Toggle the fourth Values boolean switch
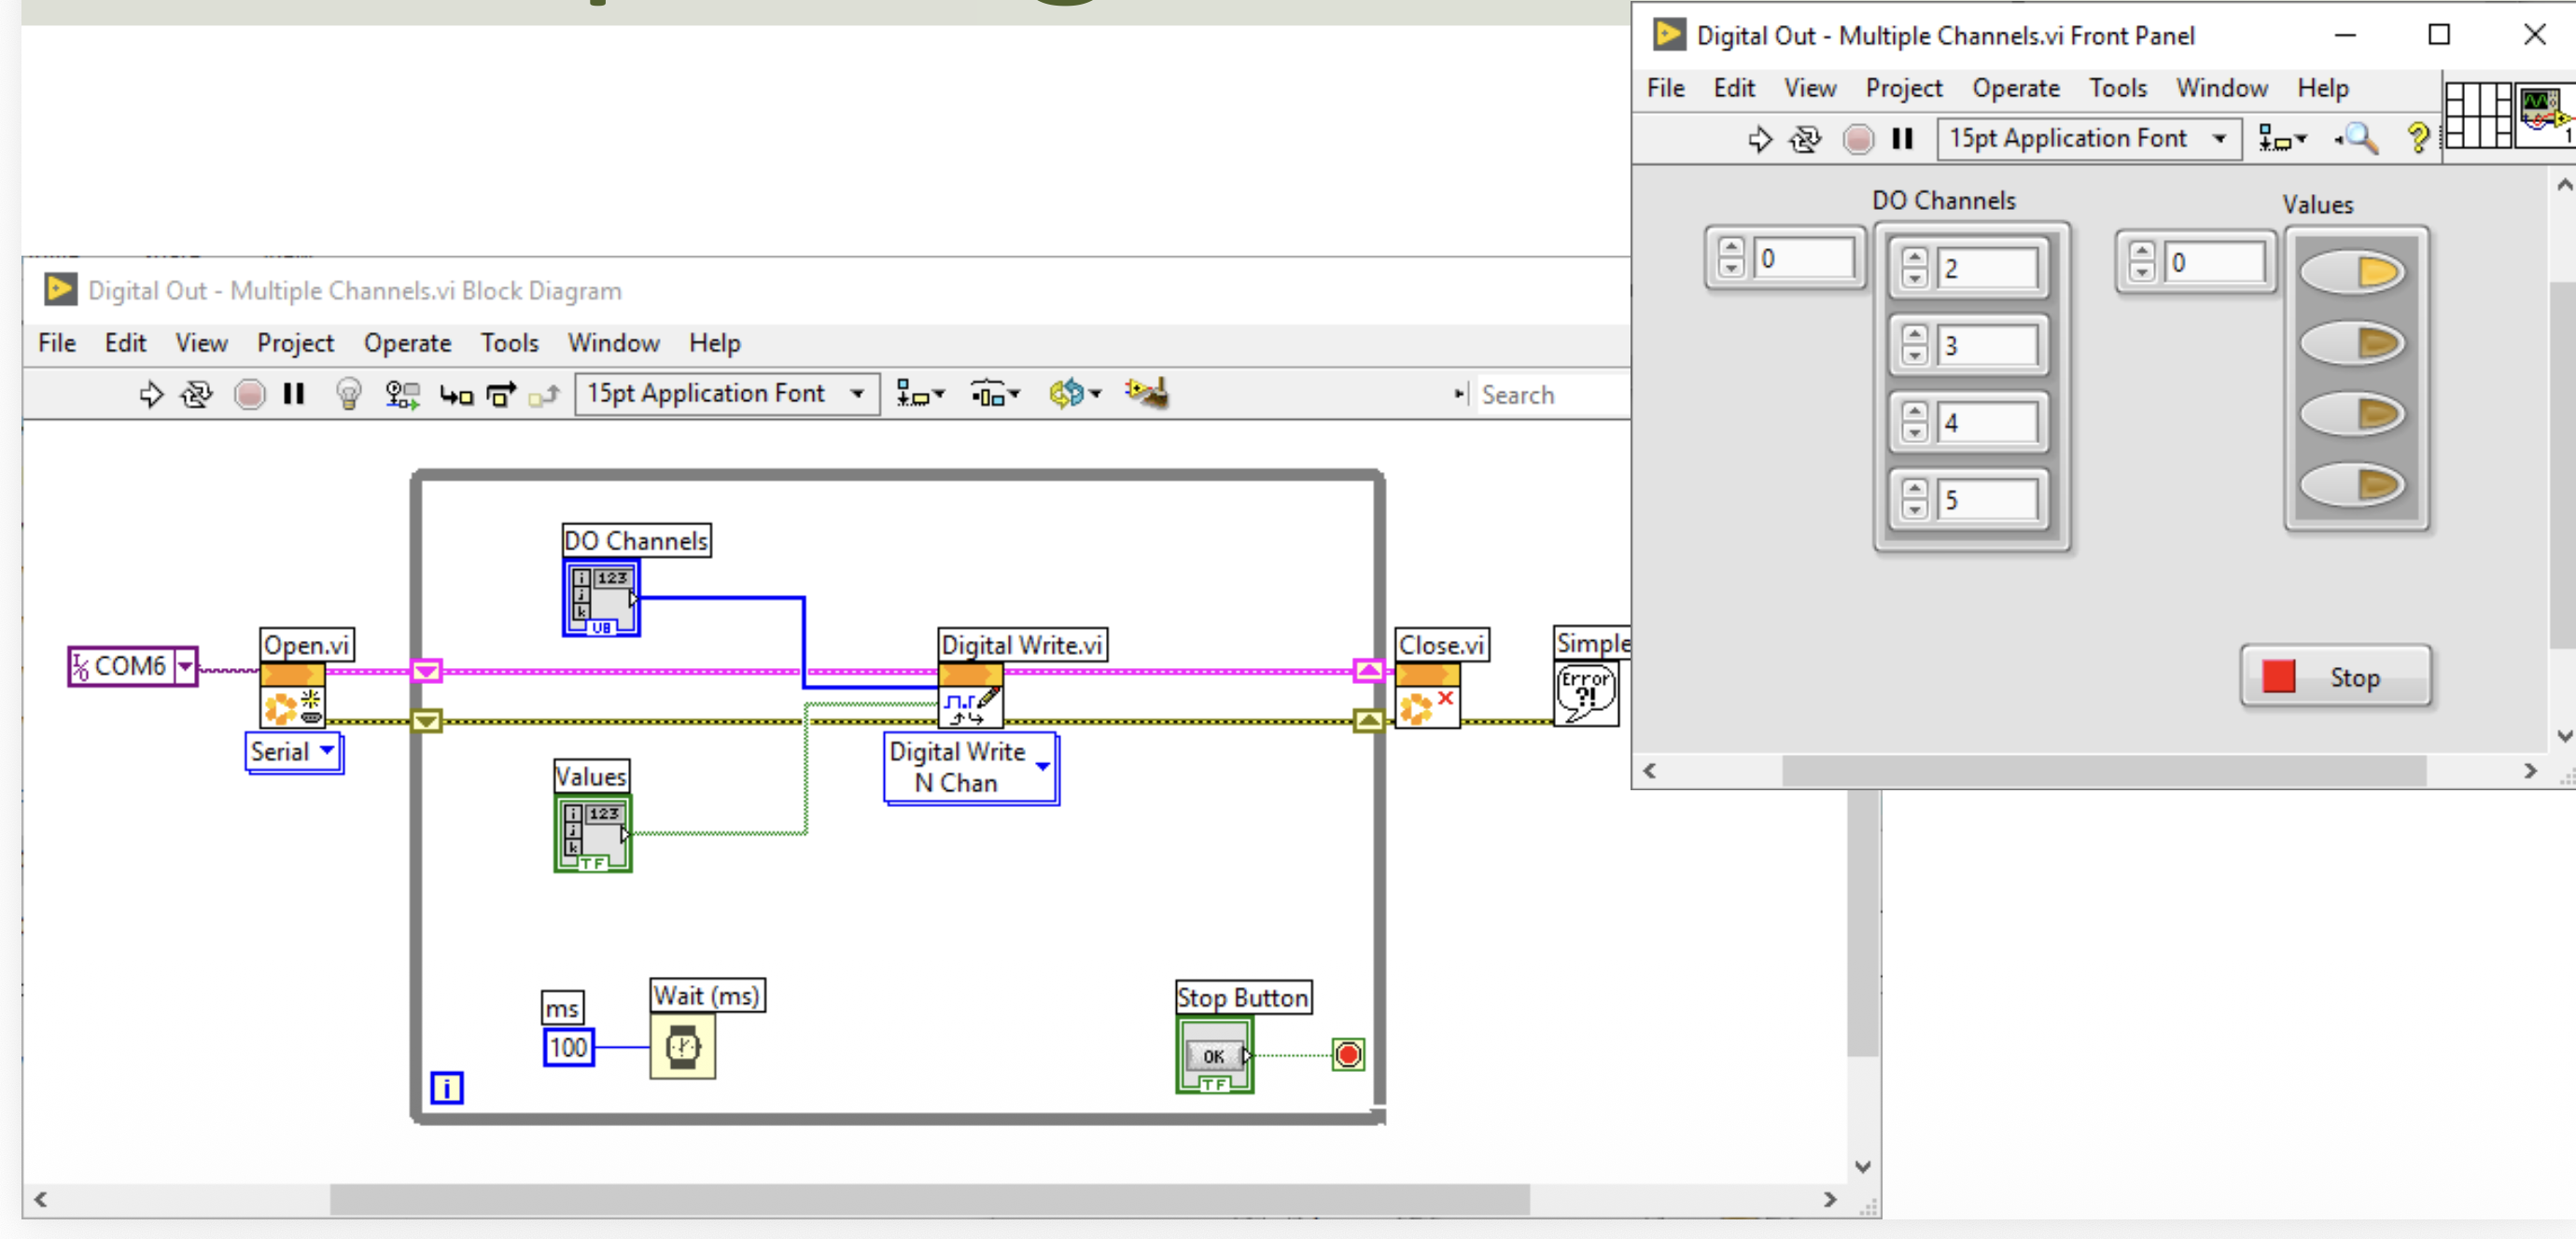 tap(2352, 486)
